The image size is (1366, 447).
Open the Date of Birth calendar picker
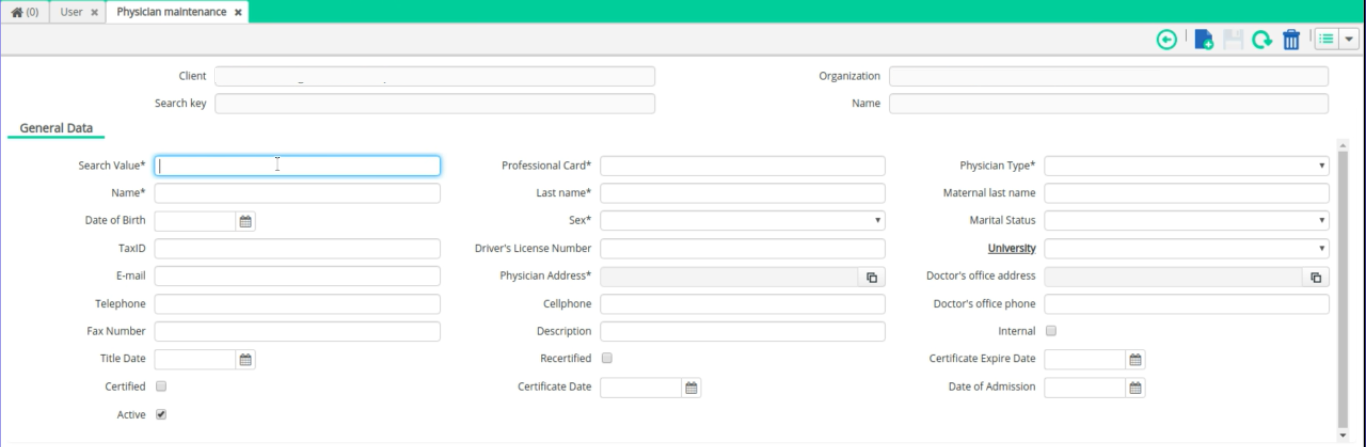pyautogui.click(x=246, y=221)
